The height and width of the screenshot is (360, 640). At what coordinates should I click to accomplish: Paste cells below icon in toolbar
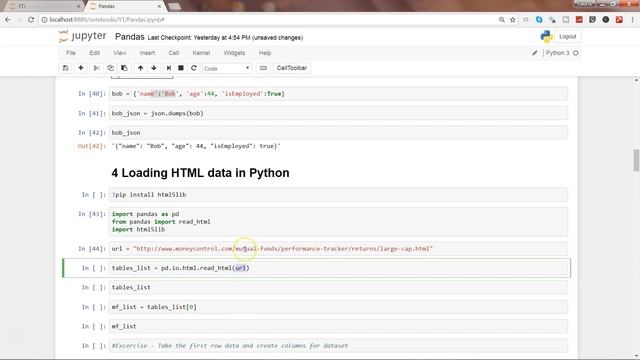[x=124, y=68]
